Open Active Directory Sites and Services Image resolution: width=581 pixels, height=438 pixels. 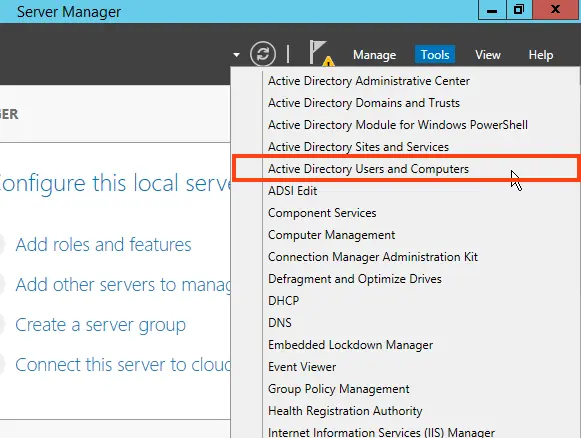point(358,147)
